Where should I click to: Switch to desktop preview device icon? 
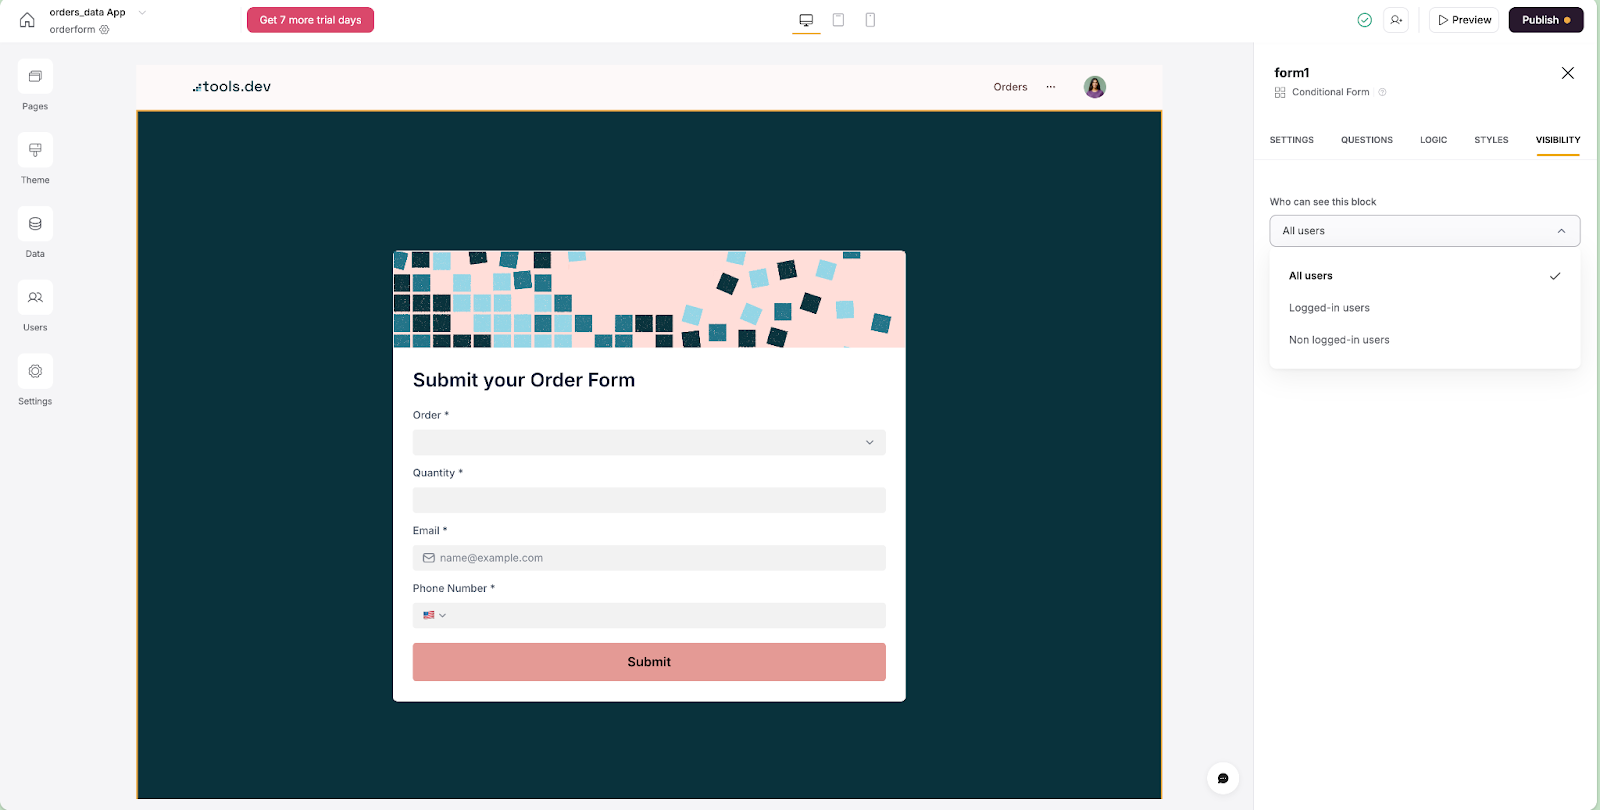(806, 20)
